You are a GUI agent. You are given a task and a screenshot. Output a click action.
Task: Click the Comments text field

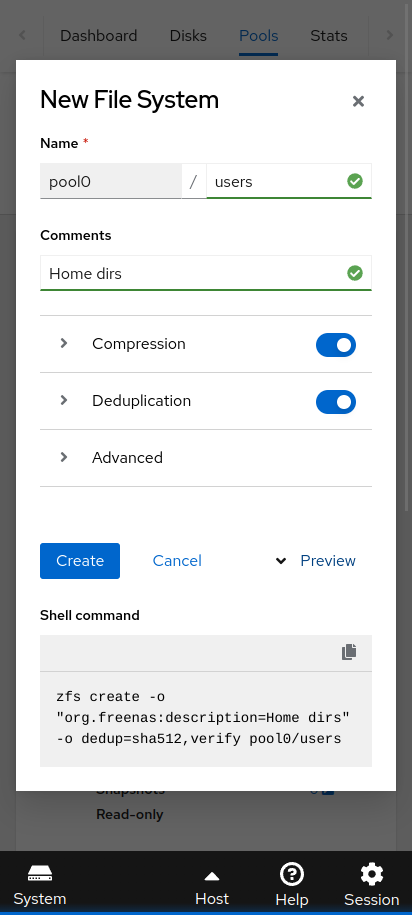(x=206, y=273)
